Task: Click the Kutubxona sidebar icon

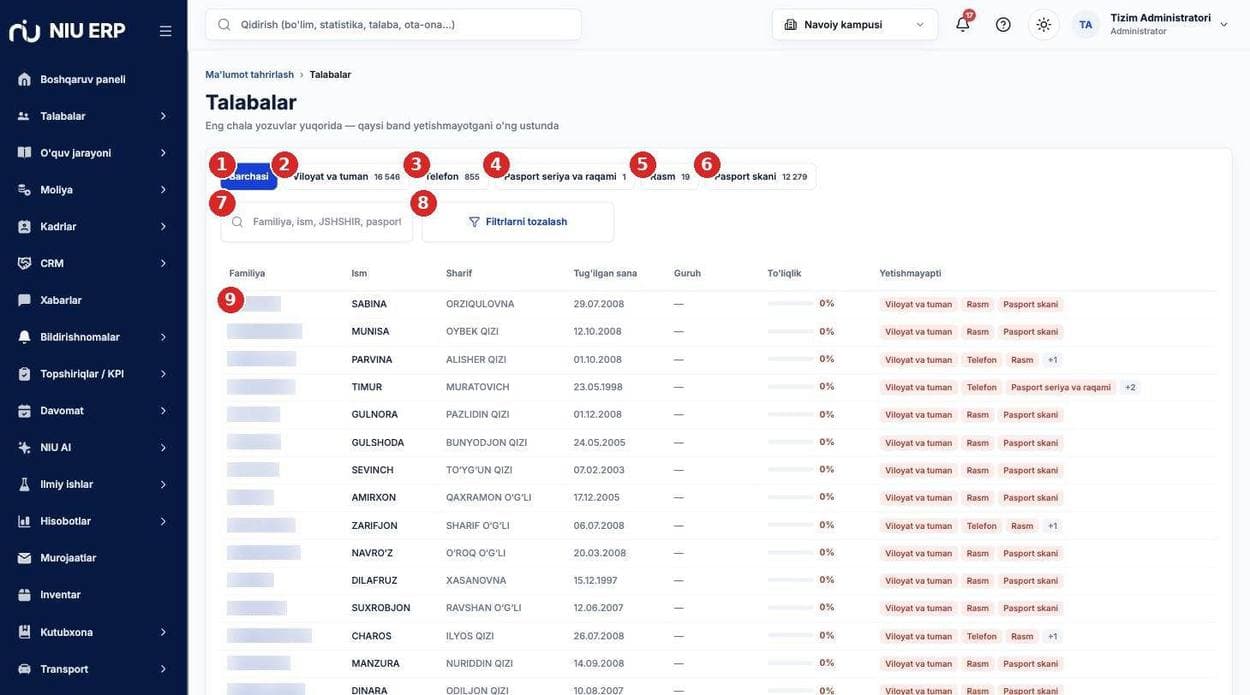Action: click(x=24, y=632)
